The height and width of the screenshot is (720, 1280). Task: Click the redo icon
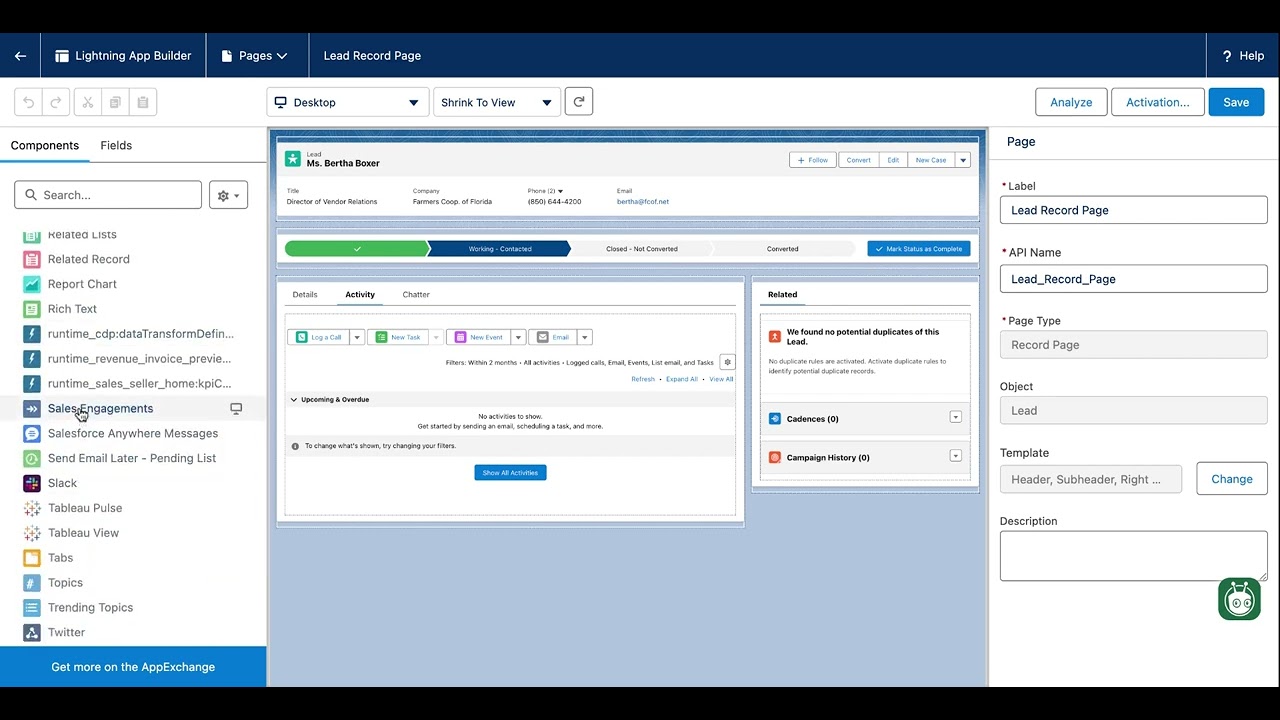pyautogui.click(x=56, y=102)
